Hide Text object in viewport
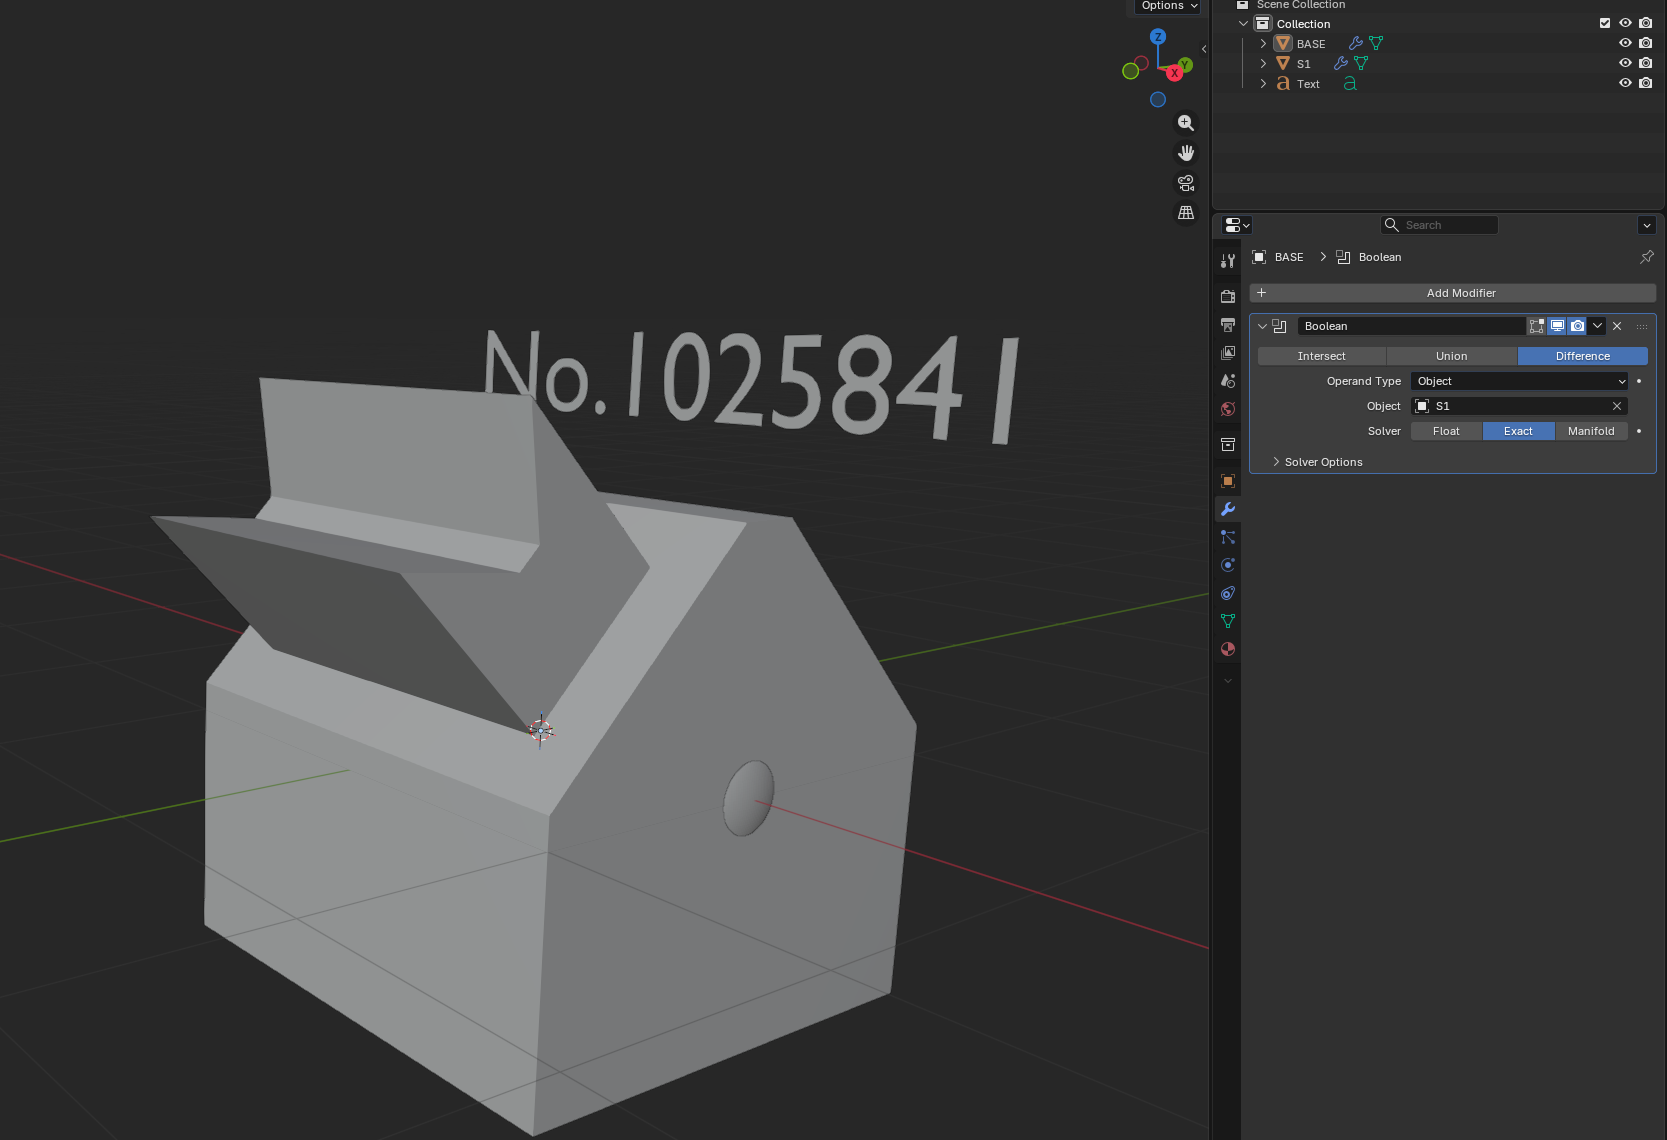 pos(1625,83)
